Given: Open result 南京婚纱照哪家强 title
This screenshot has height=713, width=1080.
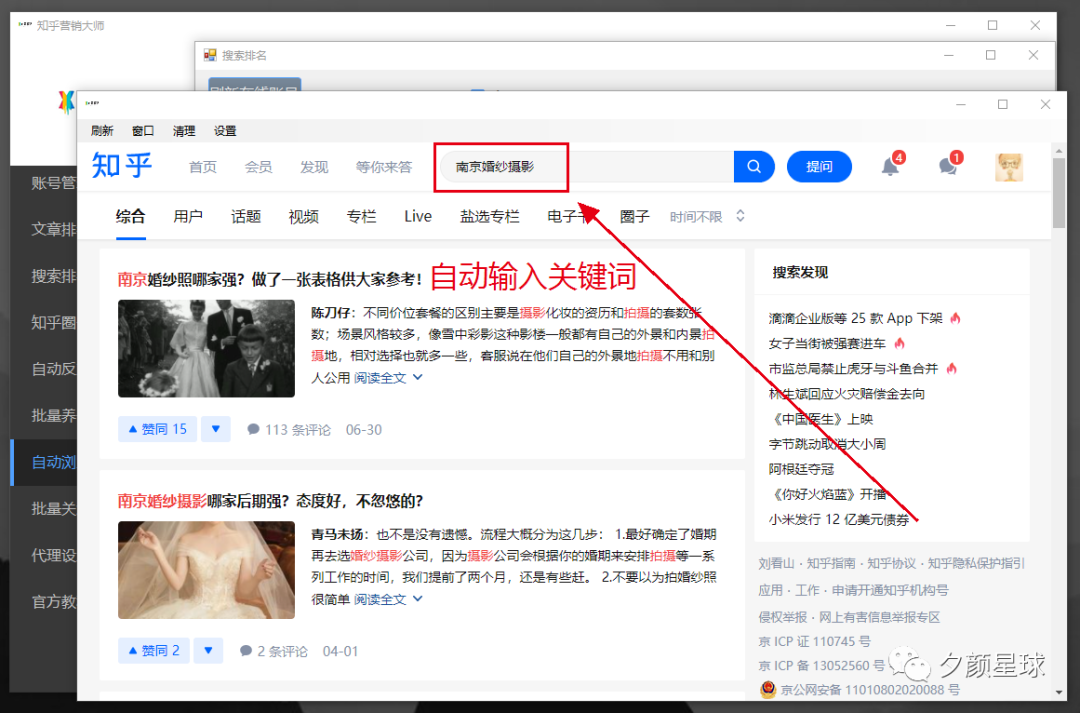Looking at the screenshot, I should (270, 279).
